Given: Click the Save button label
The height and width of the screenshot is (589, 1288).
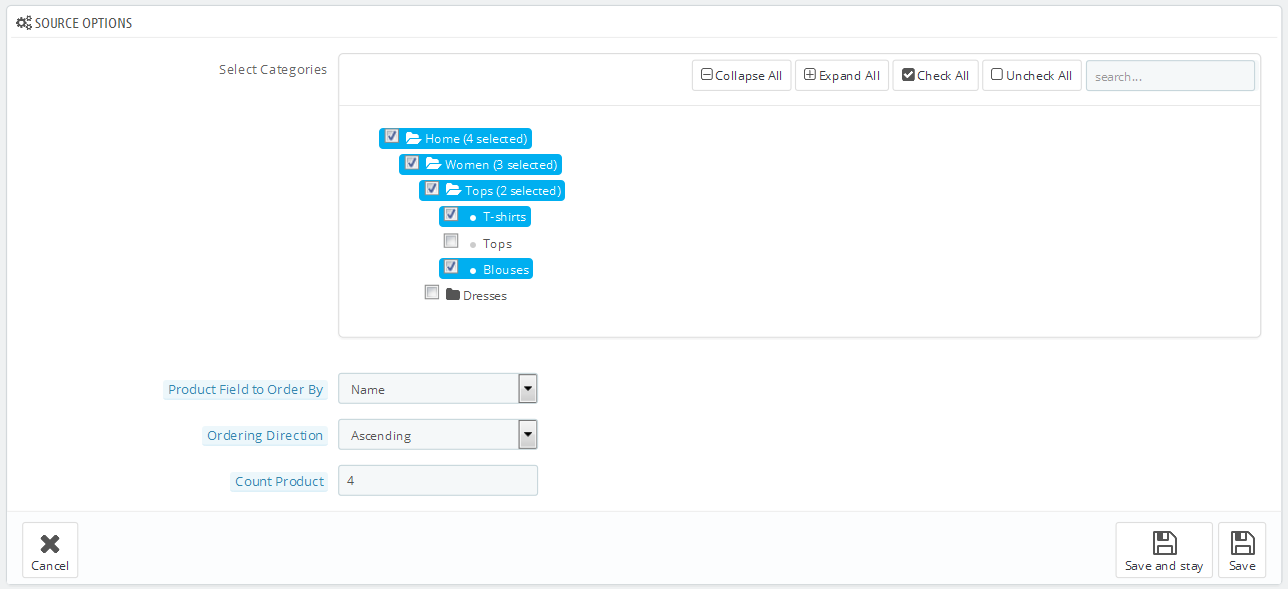Looking at the screenshot, I should 1242,566.
